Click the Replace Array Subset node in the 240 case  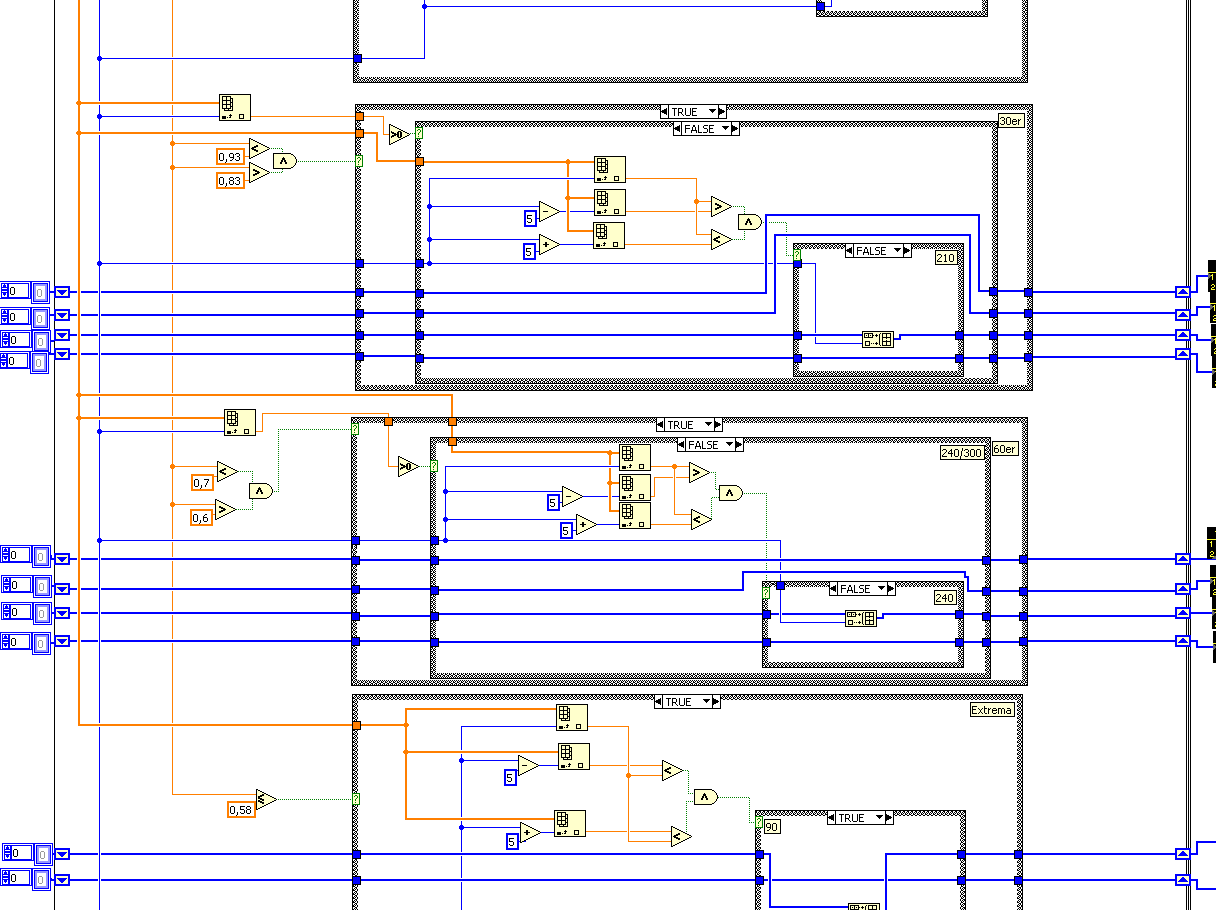click(861, 618)
